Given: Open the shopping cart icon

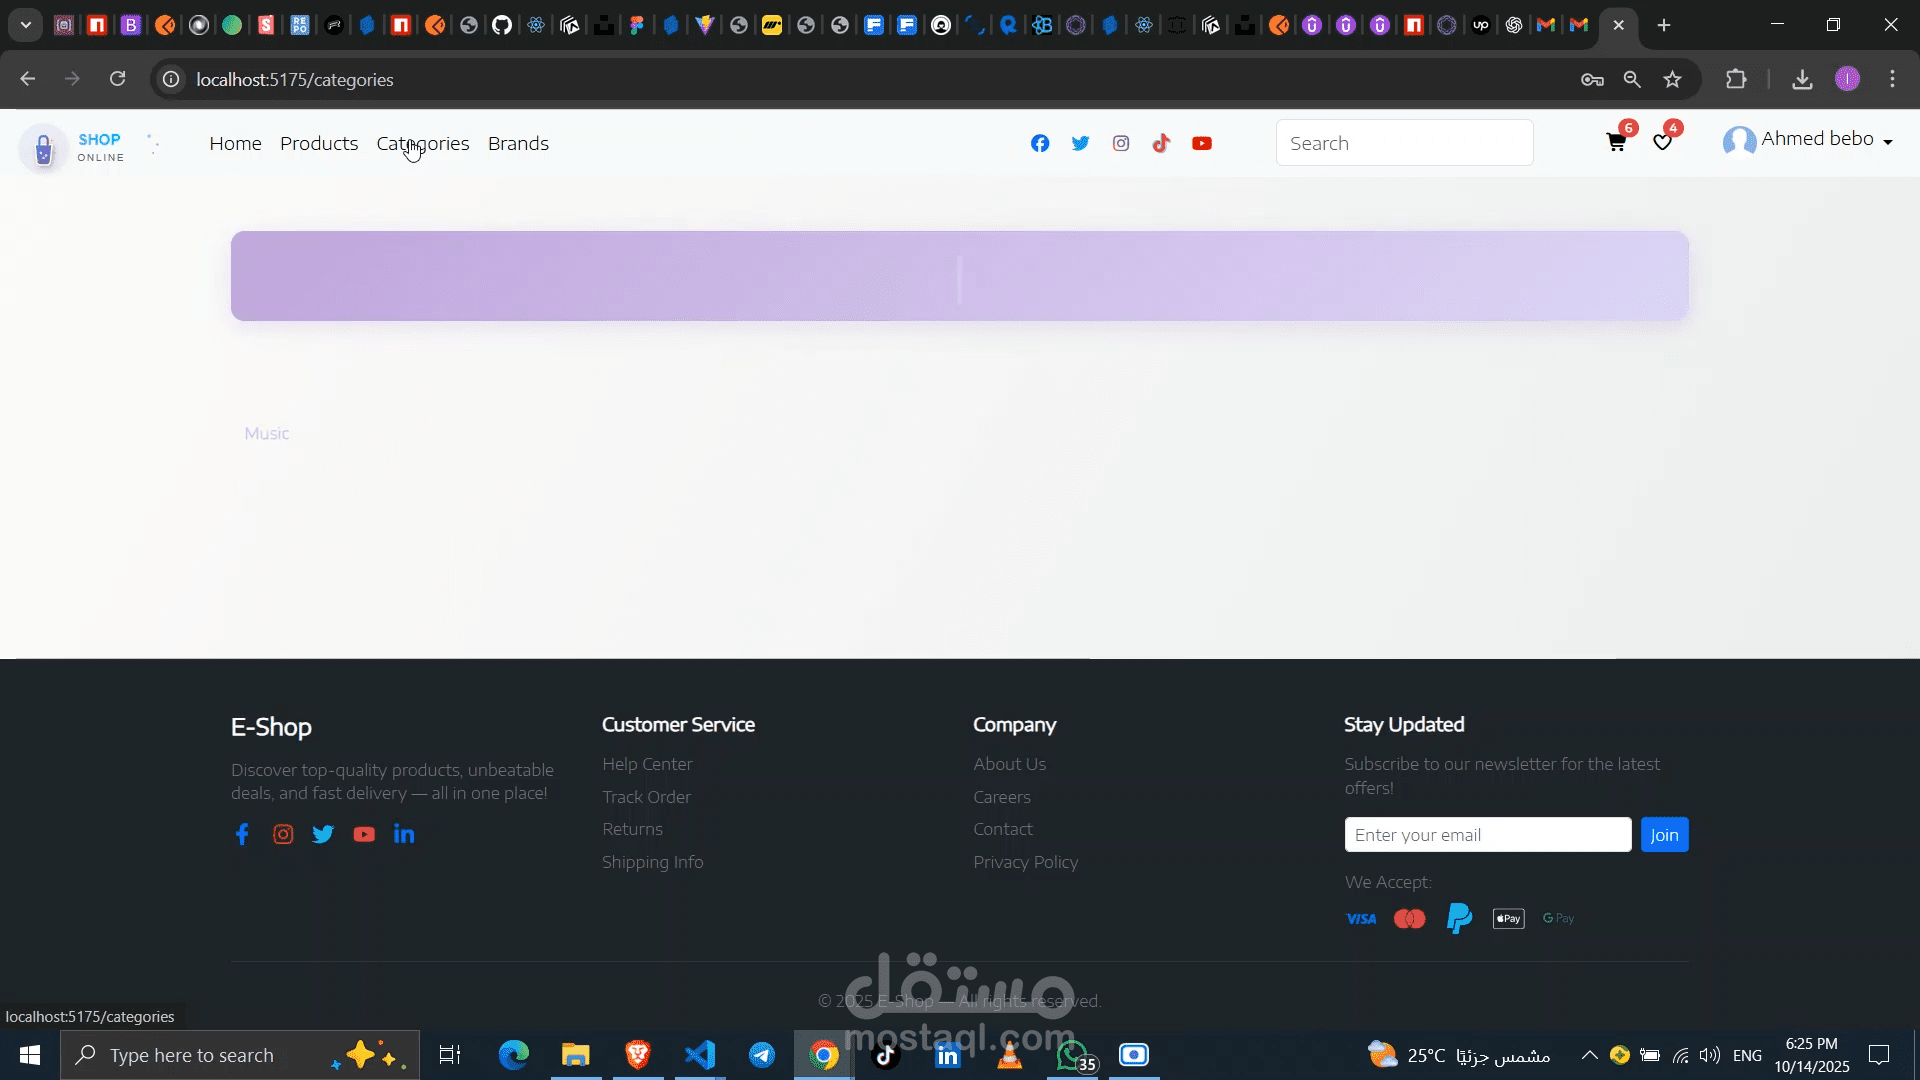Looking at the screenshot, I should coord(1616,143).
